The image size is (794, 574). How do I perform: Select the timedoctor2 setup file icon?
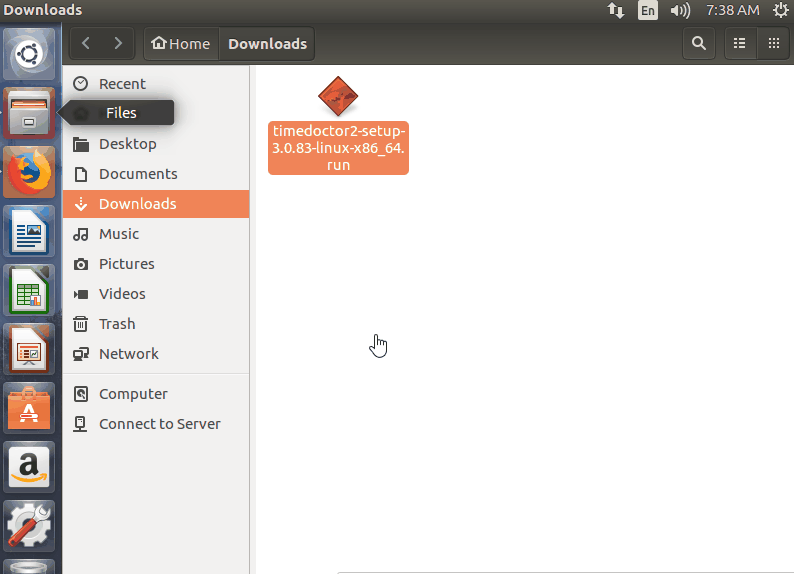(338, 96)
